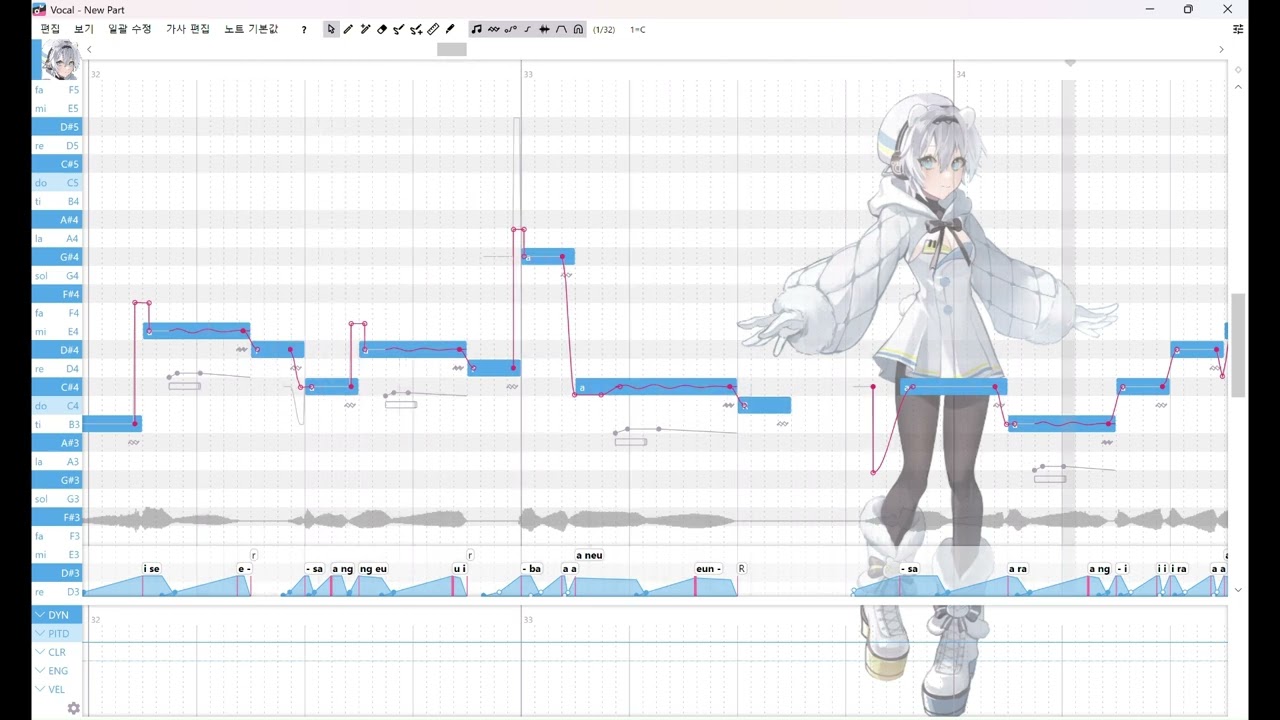This screenshot has height=720, width=1280.
Task: Click the bar 34 marker on timeline
Action: coord(961,74)
